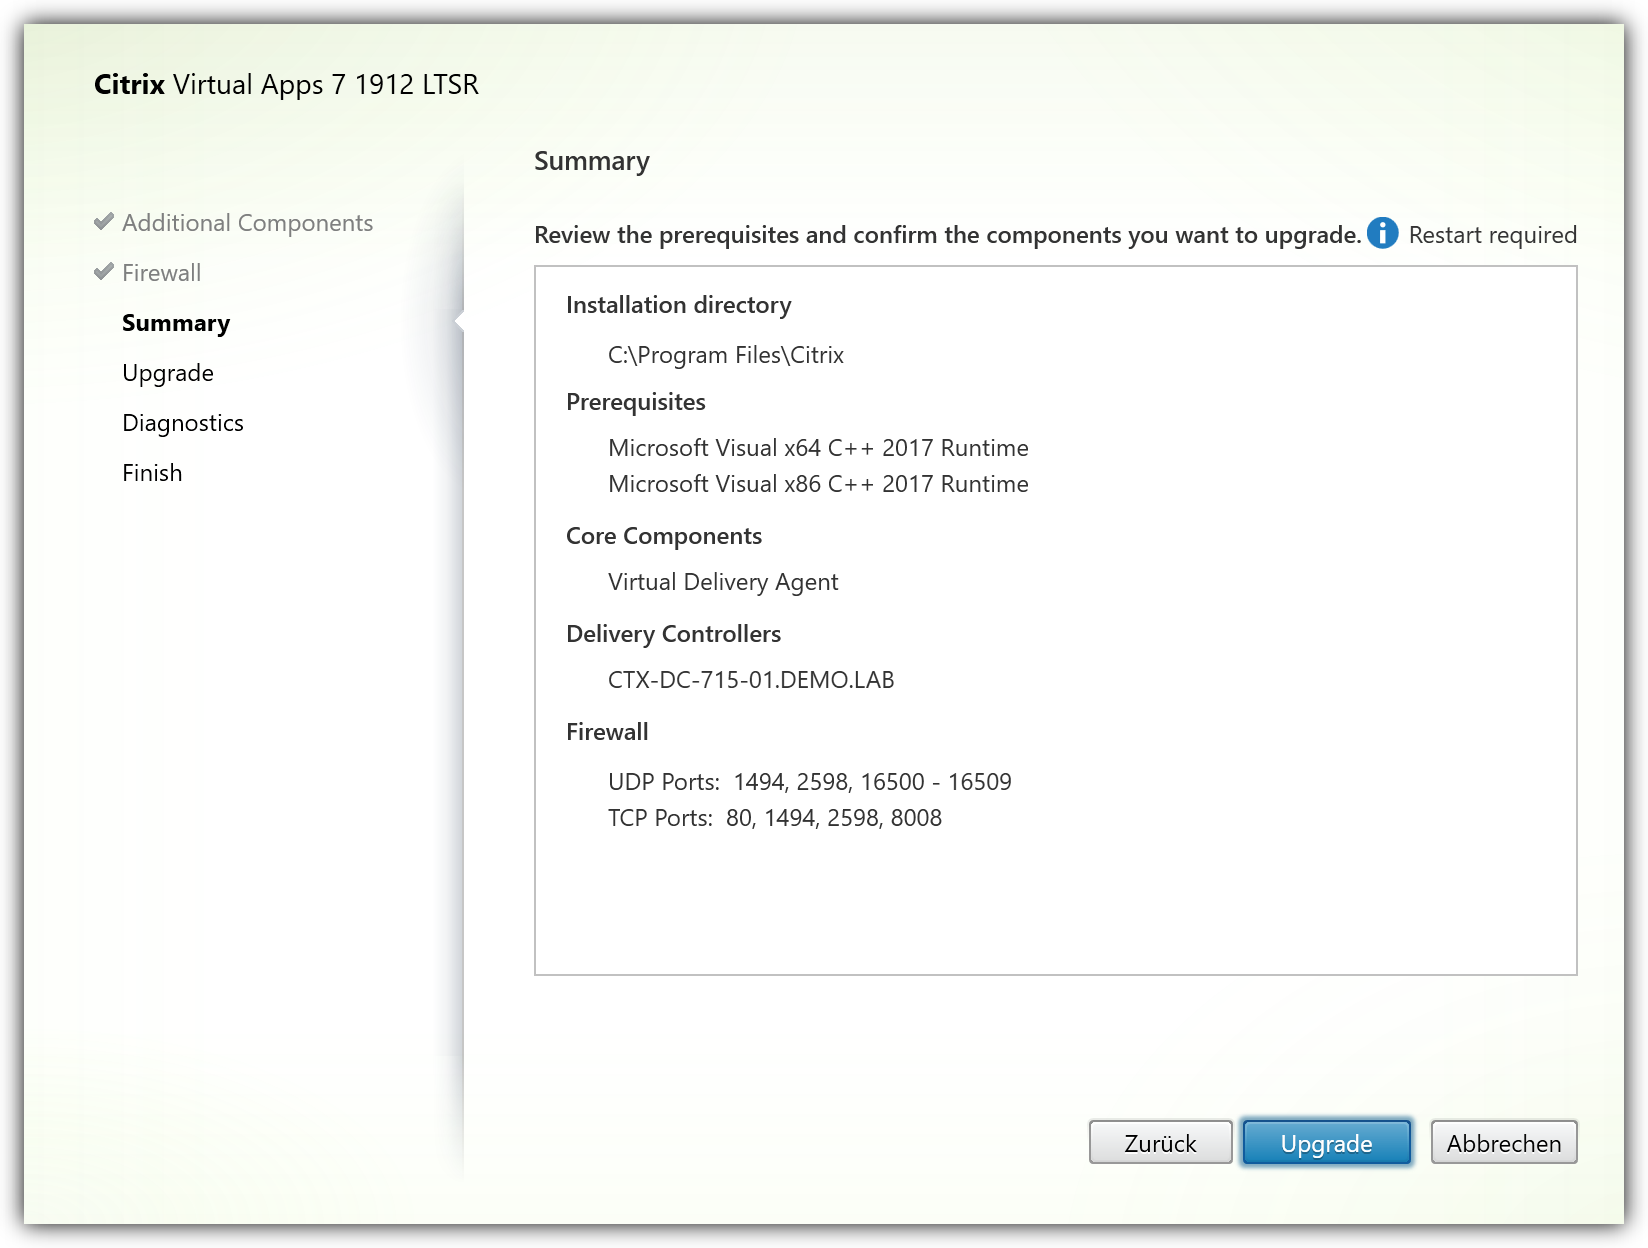Cancel the wizard with the Abbrechen button
1648x1248 pixels.
pyautogui.click(x=1503, y=1143)
